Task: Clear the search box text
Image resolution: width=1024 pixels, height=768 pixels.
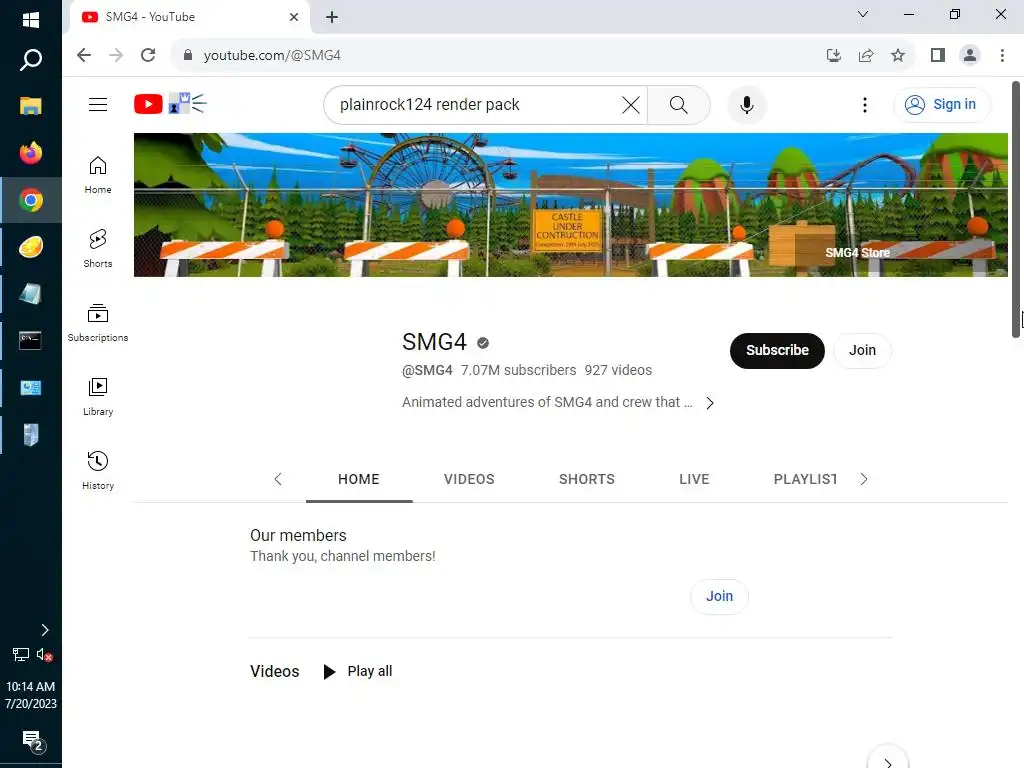Action: 631,104
